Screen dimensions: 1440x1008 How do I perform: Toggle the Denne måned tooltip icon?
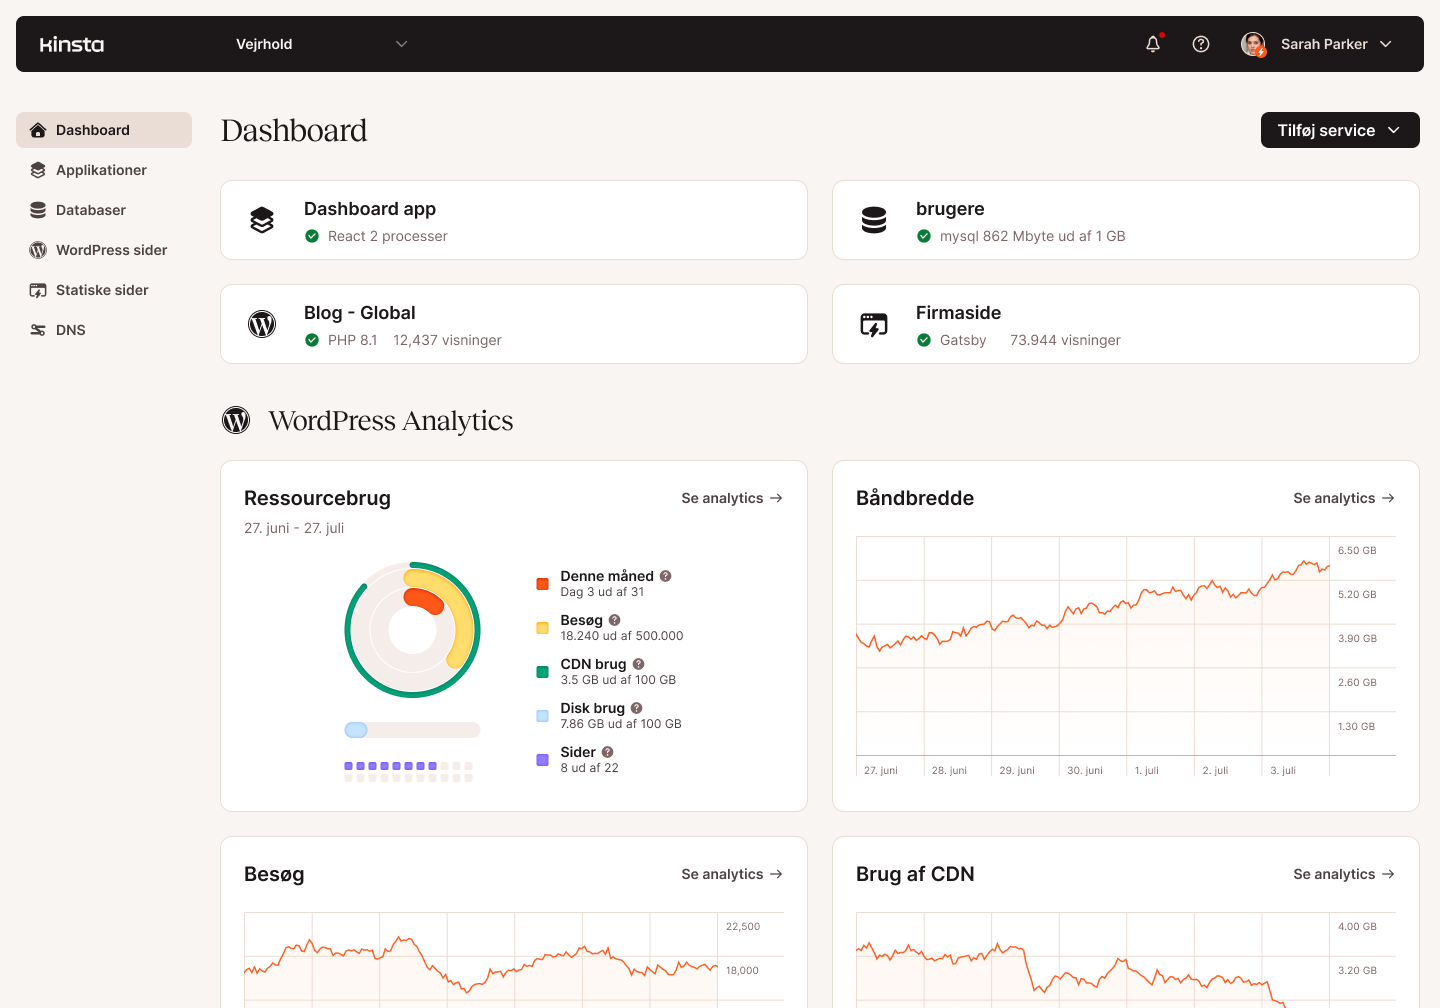pos(667,576)
